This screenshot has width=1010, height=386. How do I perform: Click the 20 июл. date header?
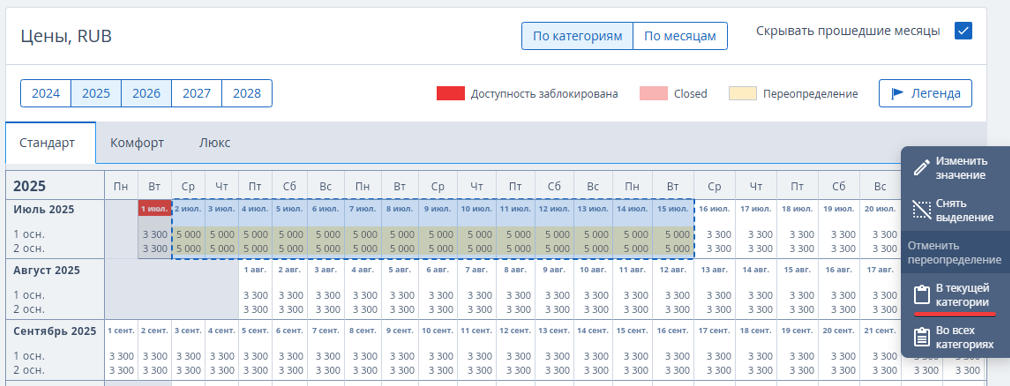pos(880,209)
